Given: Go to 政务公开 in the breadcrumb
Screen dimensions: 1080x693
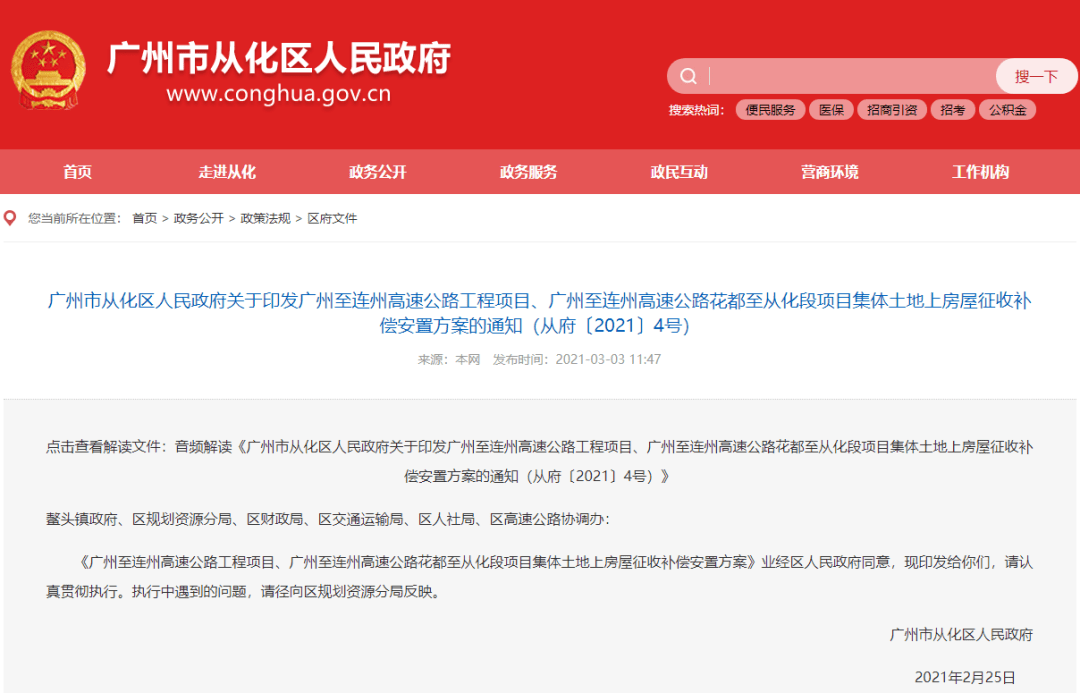Looking at the screenshot, I should click(x=198, y=218).
